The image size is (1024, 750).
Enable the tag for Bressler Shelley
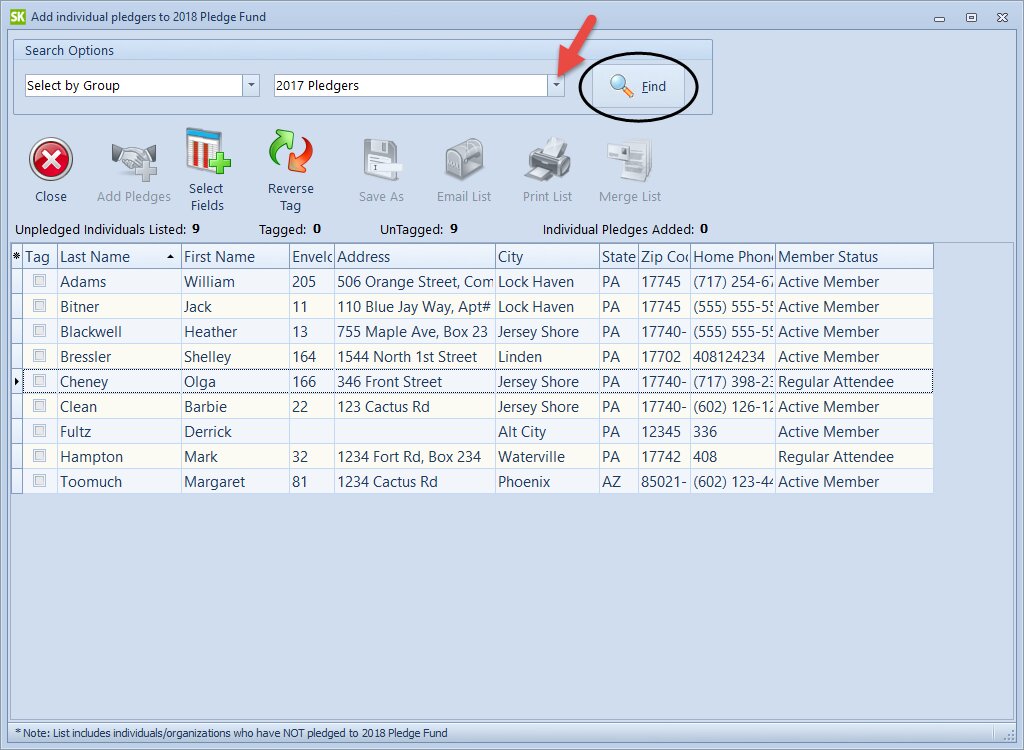pyautogui.click(x=40, y=356)
